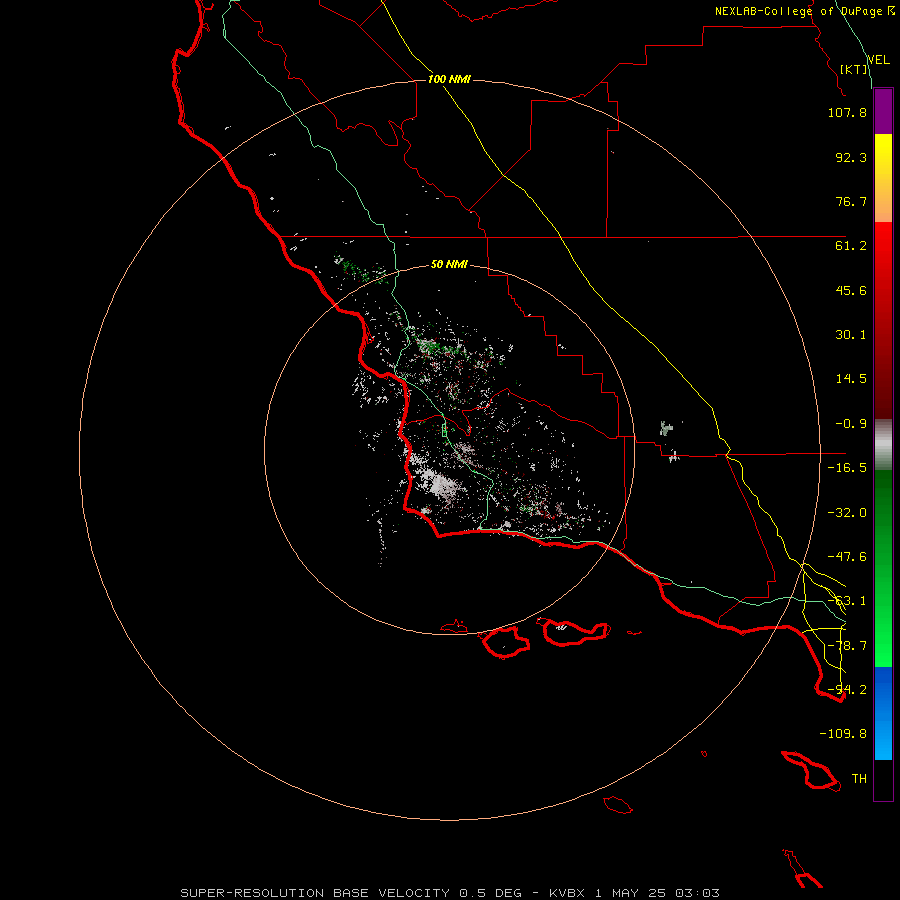Click the 61.2 value on velocity scale
The width and height of the screenshot is (900, 900).
(851, 246)
